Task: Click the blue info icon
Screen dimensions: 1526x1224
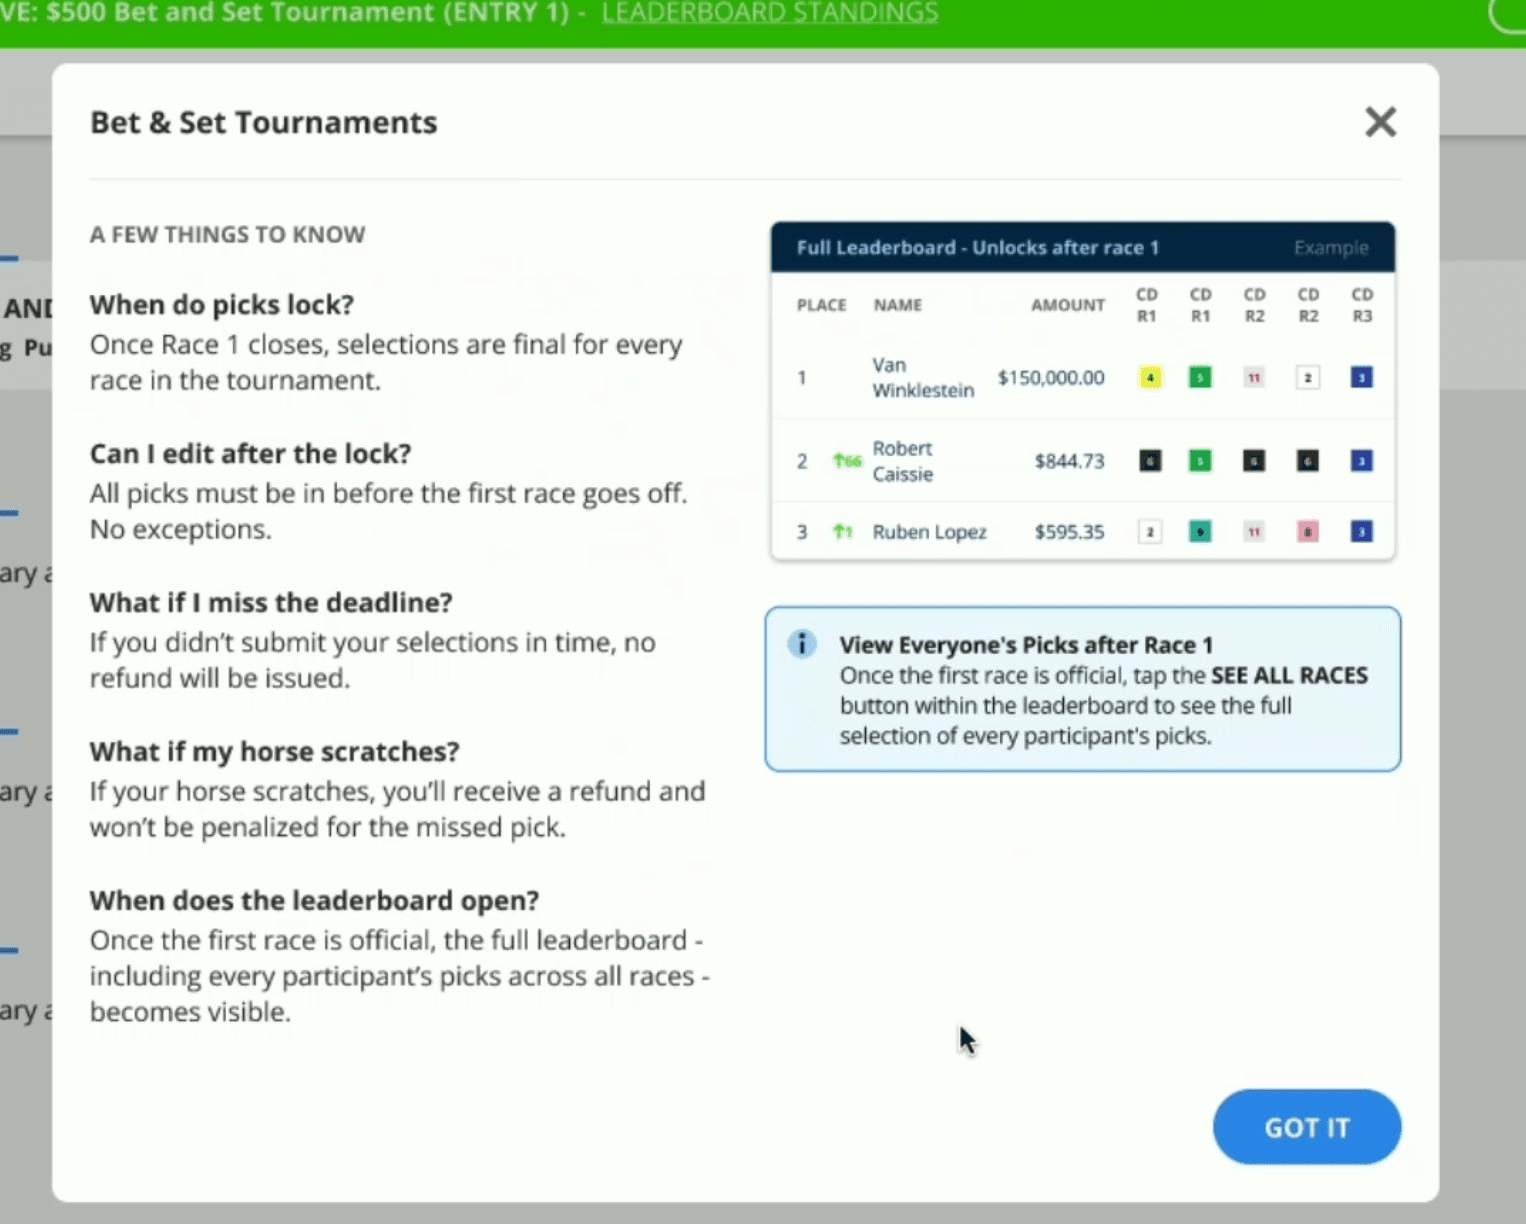Action: [x=802, y=644]
